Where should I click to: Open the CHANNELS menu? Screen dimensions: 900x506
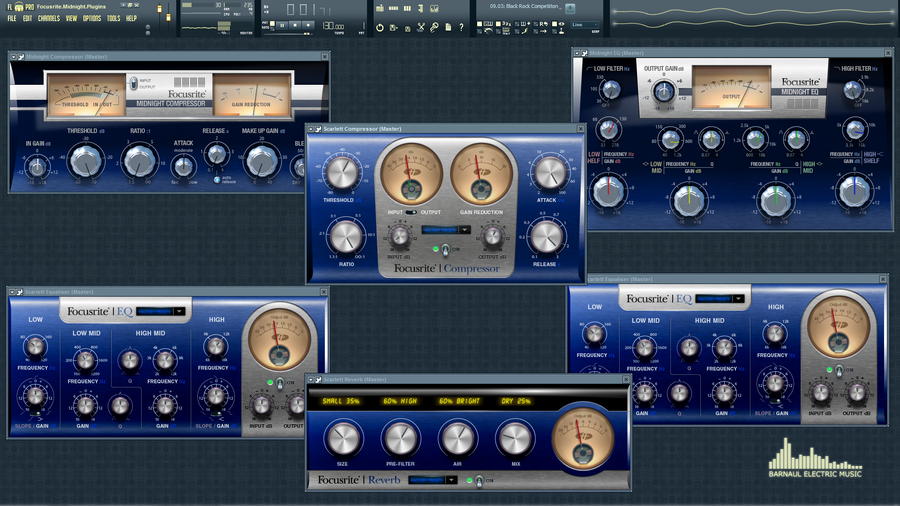tap(49, 18)
